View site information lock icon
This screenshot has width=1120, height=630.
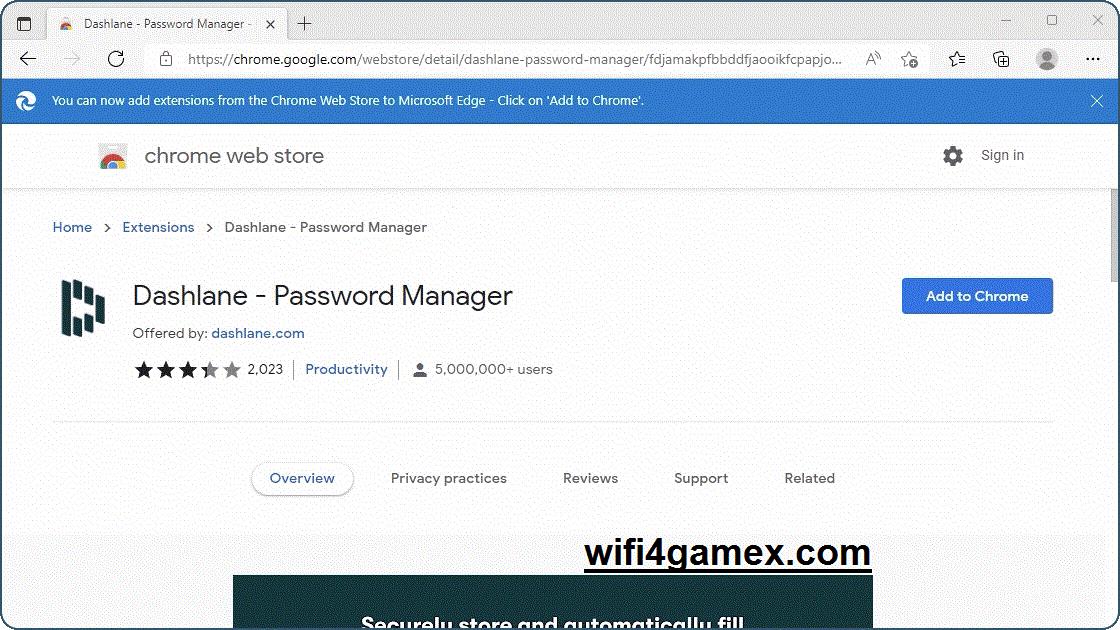(166, 59)
